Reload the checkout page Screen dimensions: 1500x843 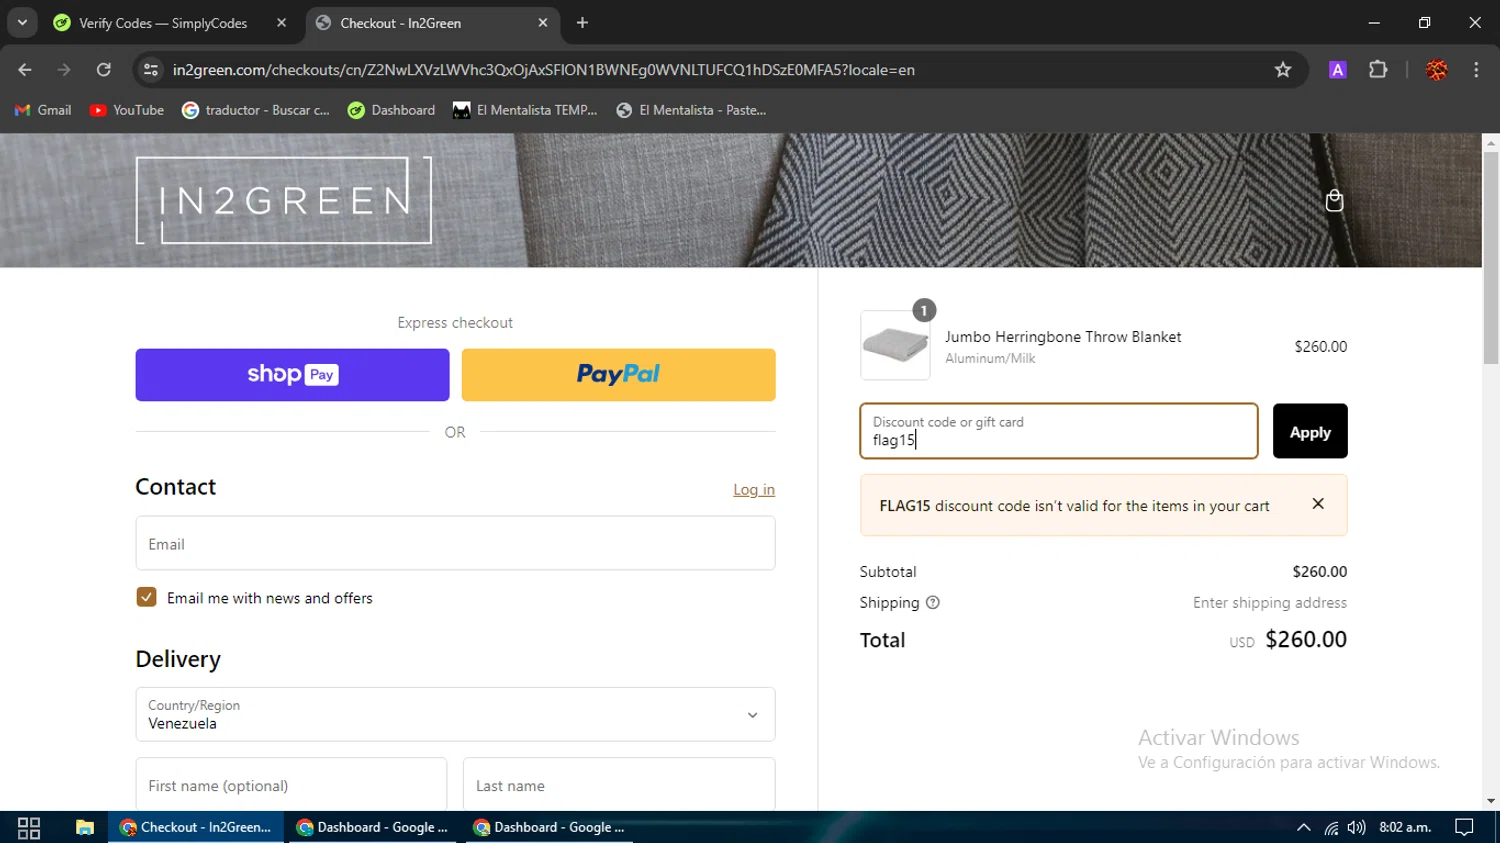tap(104, 70)
